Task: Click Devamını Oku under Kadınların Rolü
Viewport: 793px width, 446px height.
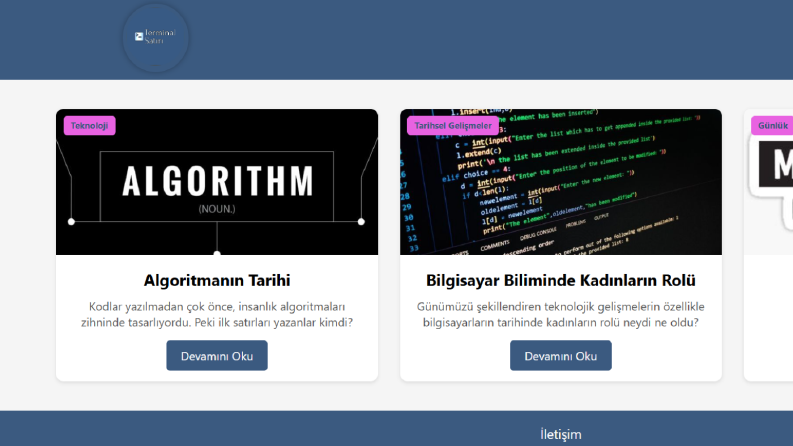Action: (561, 355)
